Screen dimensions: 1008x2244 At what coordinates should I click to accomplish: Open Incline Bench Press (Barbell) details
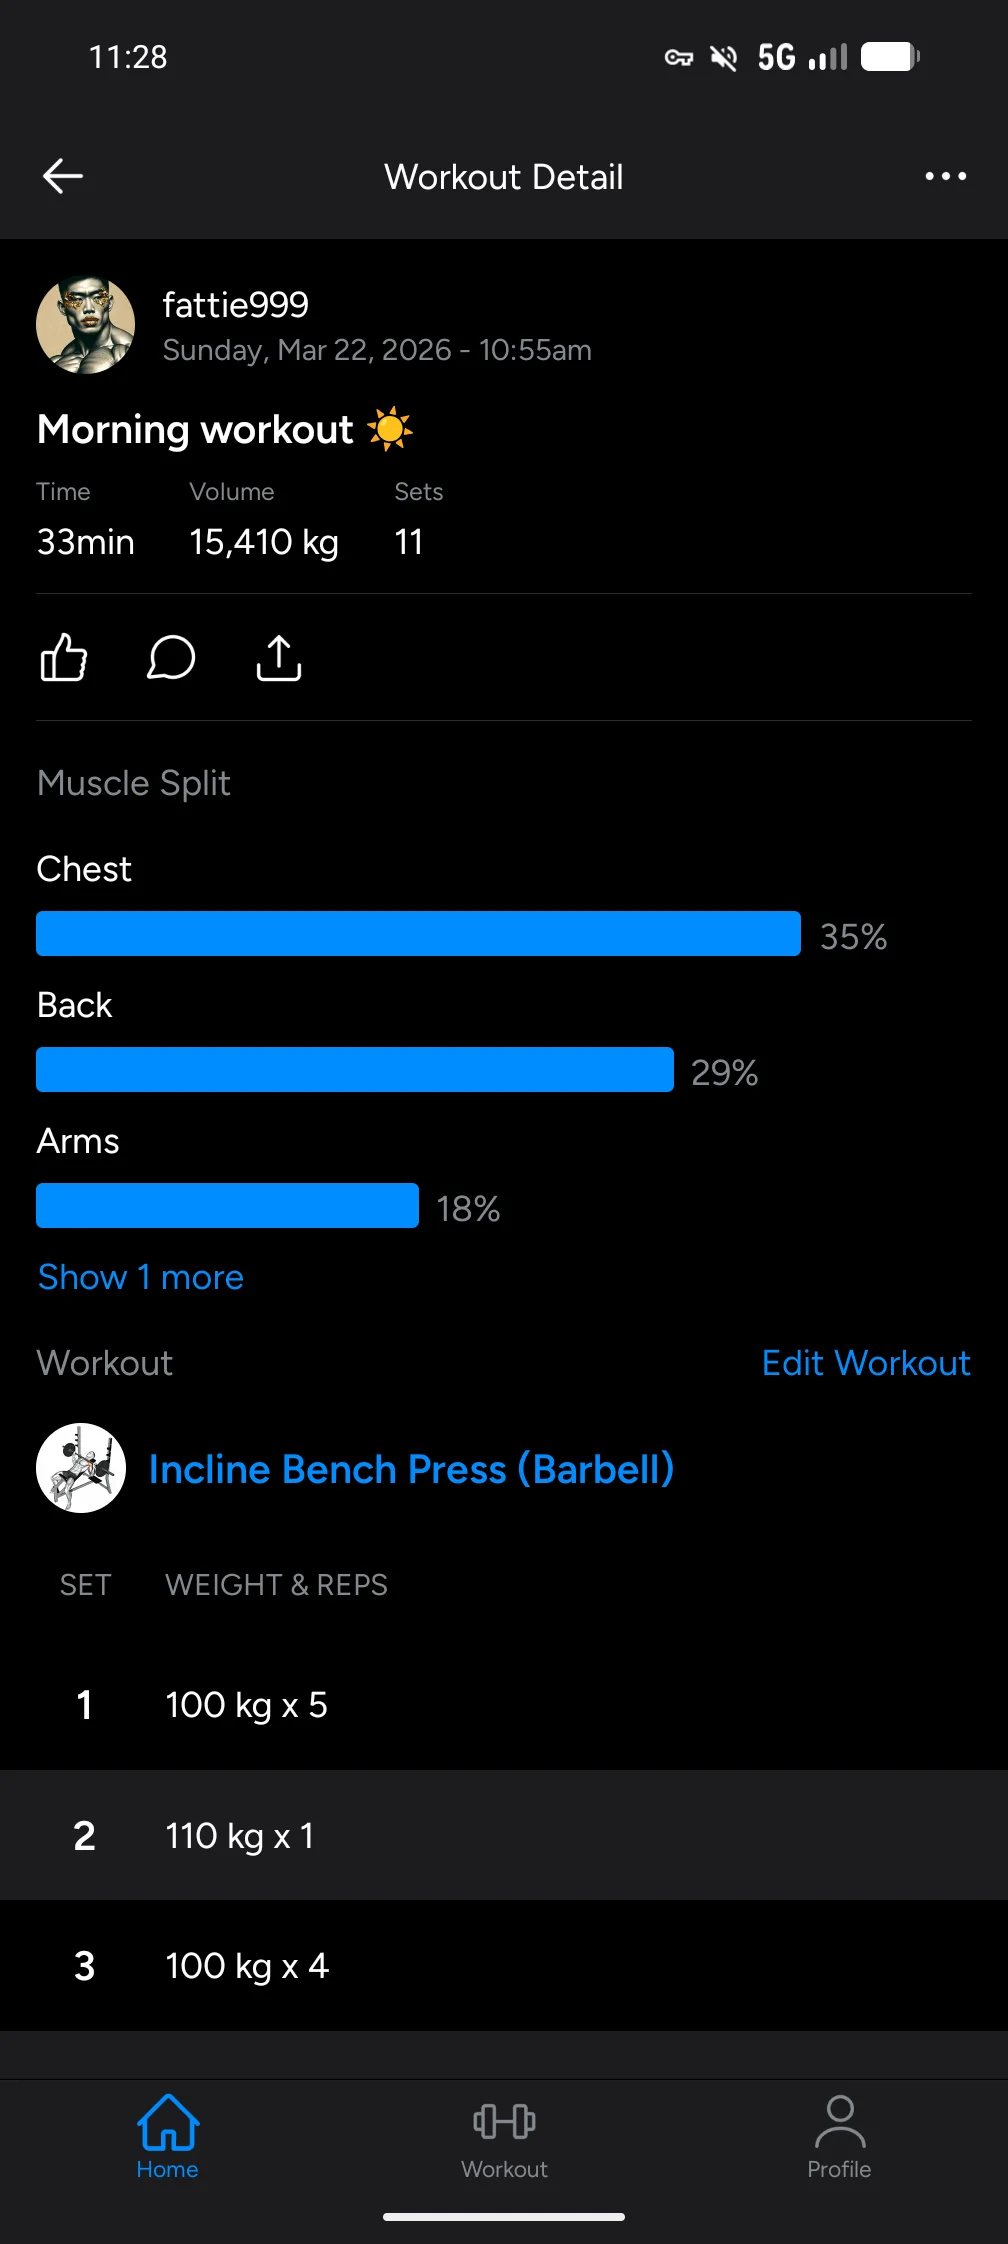pyautogui.click(x=411, y=1469)
